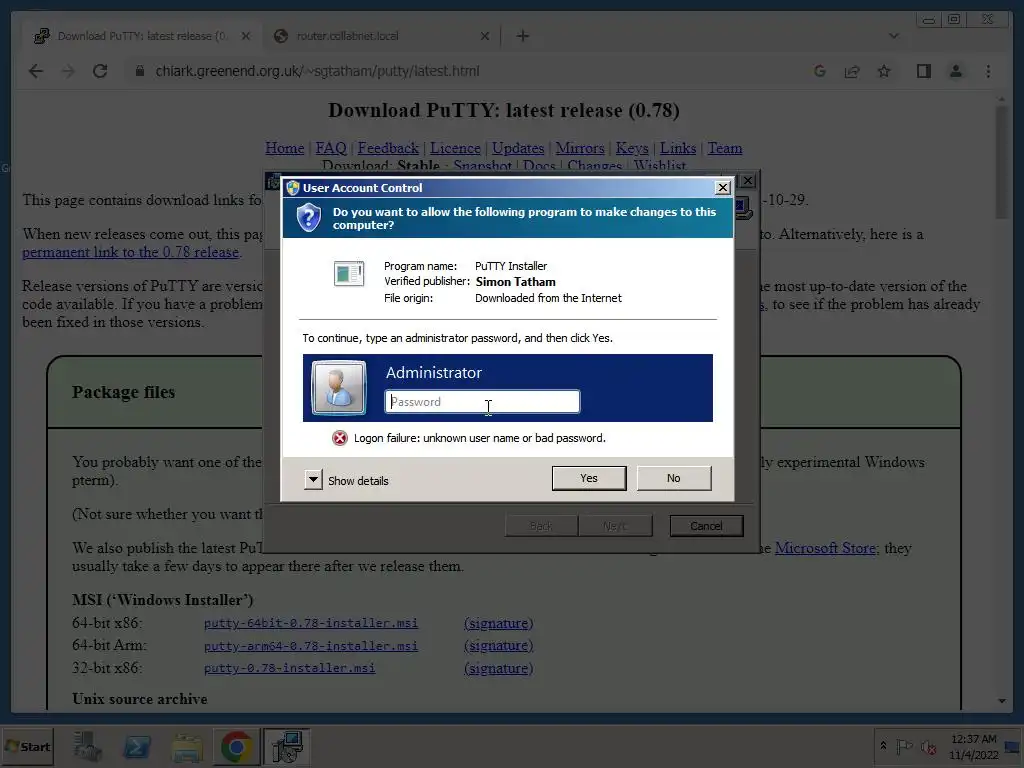Open permanent link to the 0.78 release
The image size is (1024, 768).
[131, 252]
